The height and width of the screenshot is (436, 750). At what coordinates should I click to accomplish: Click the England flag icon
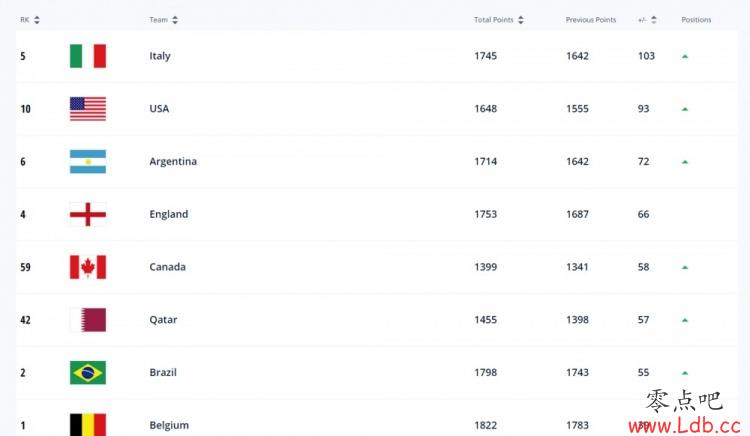pyautogui.click(x=88, y=214)
